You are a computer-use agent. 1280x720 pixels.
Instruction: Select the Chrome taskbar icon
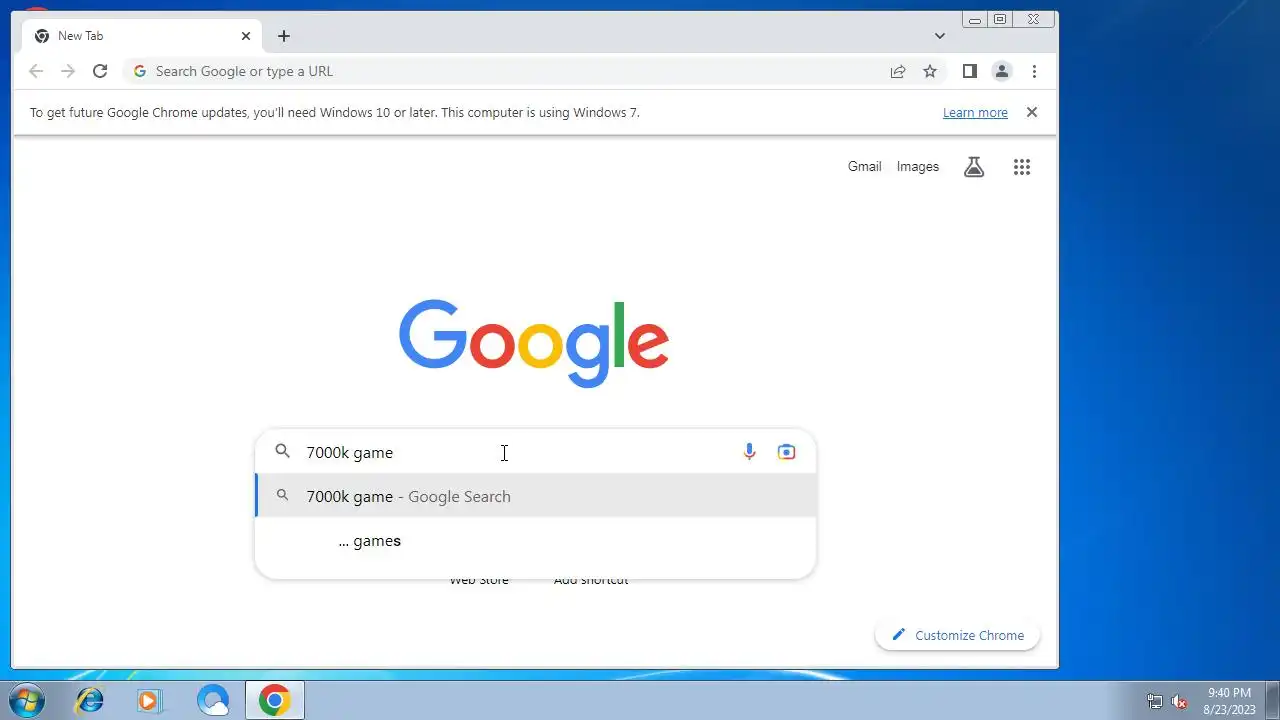click(x=275, y=700)
